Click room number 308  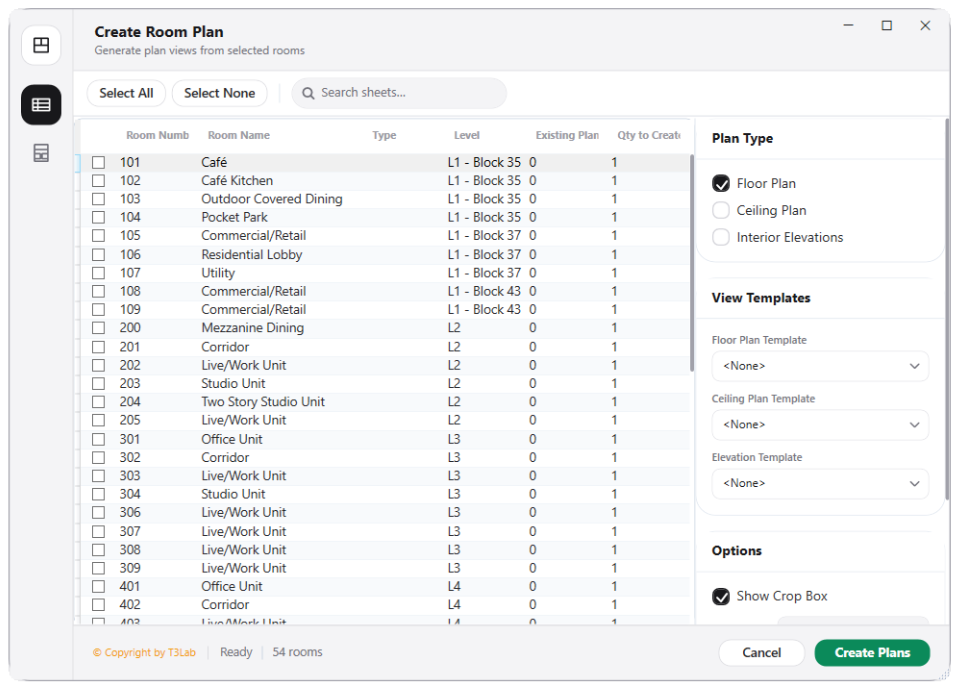point(130,550)
